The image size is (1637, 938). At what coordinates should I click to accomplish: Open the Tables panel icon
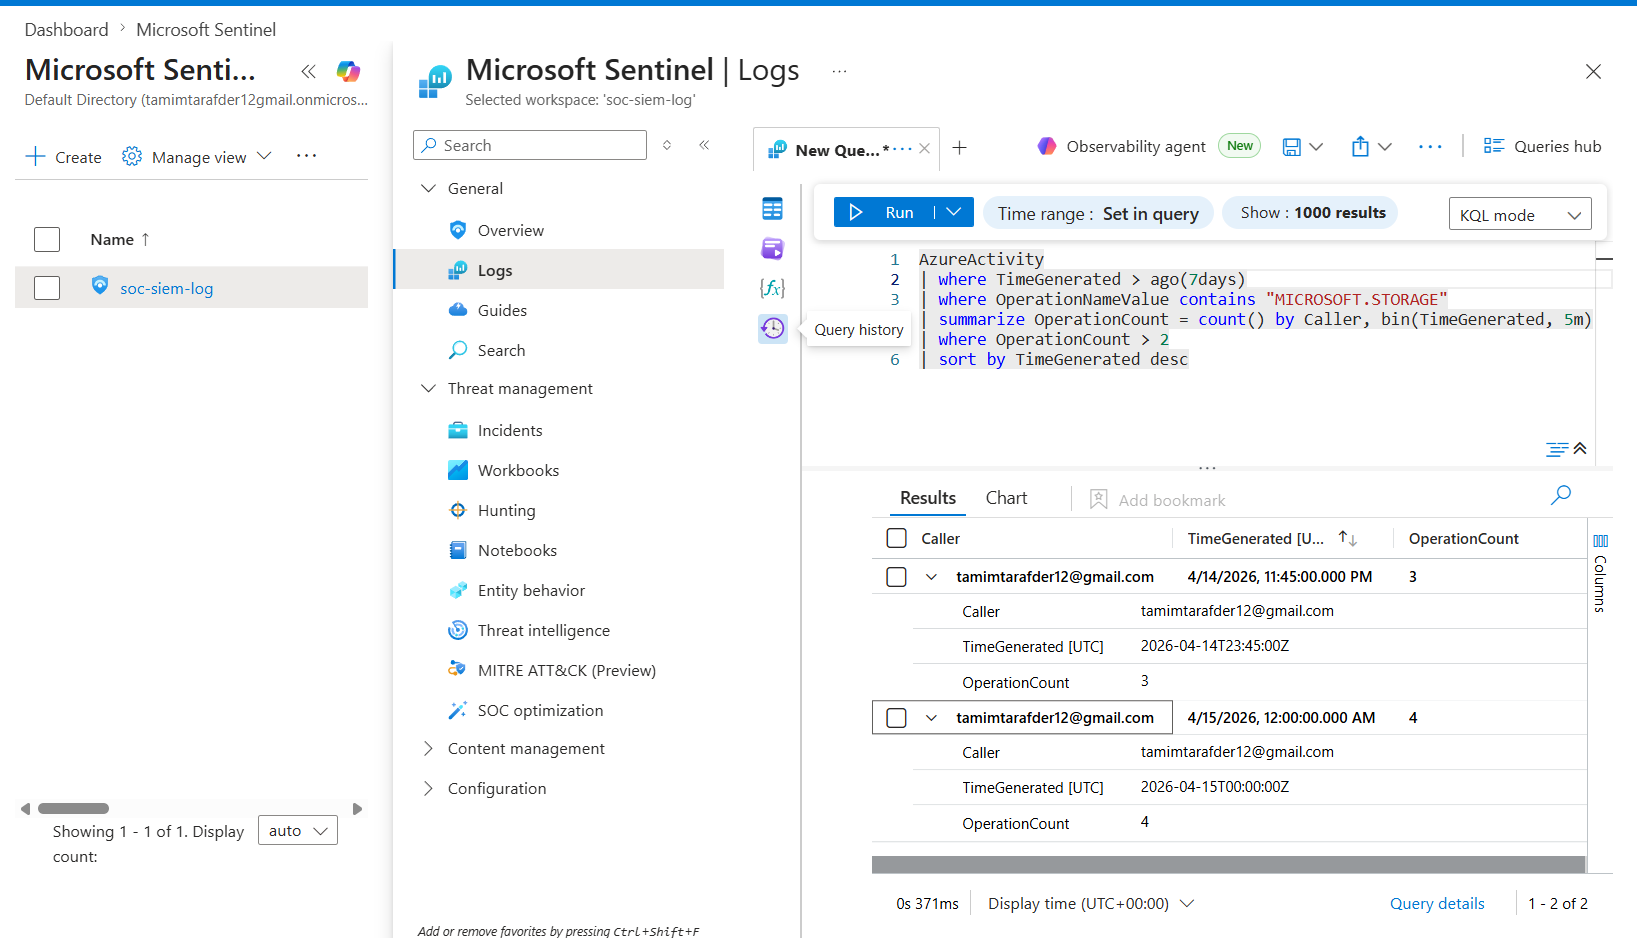tap(772, 208)
